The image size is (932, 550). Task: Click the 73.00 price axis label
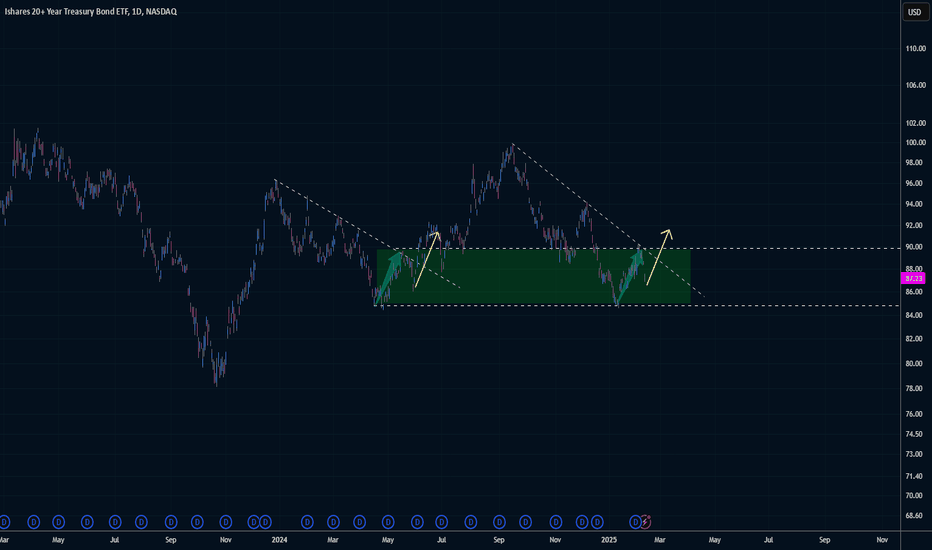915,454
